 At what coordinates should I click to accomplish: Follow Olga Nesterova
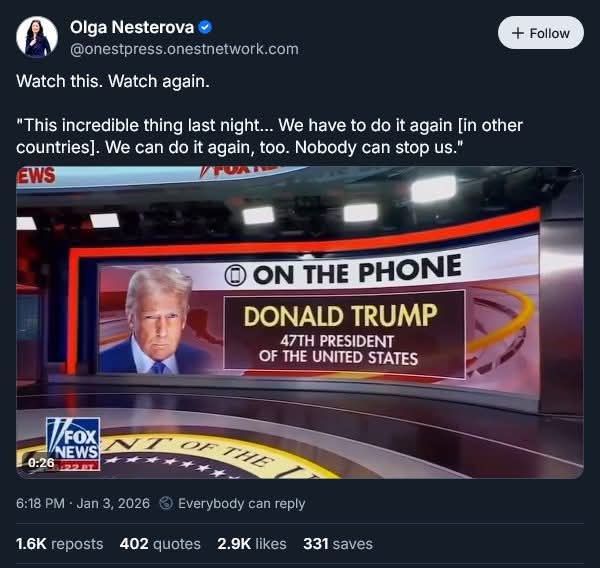pos(540,33)
